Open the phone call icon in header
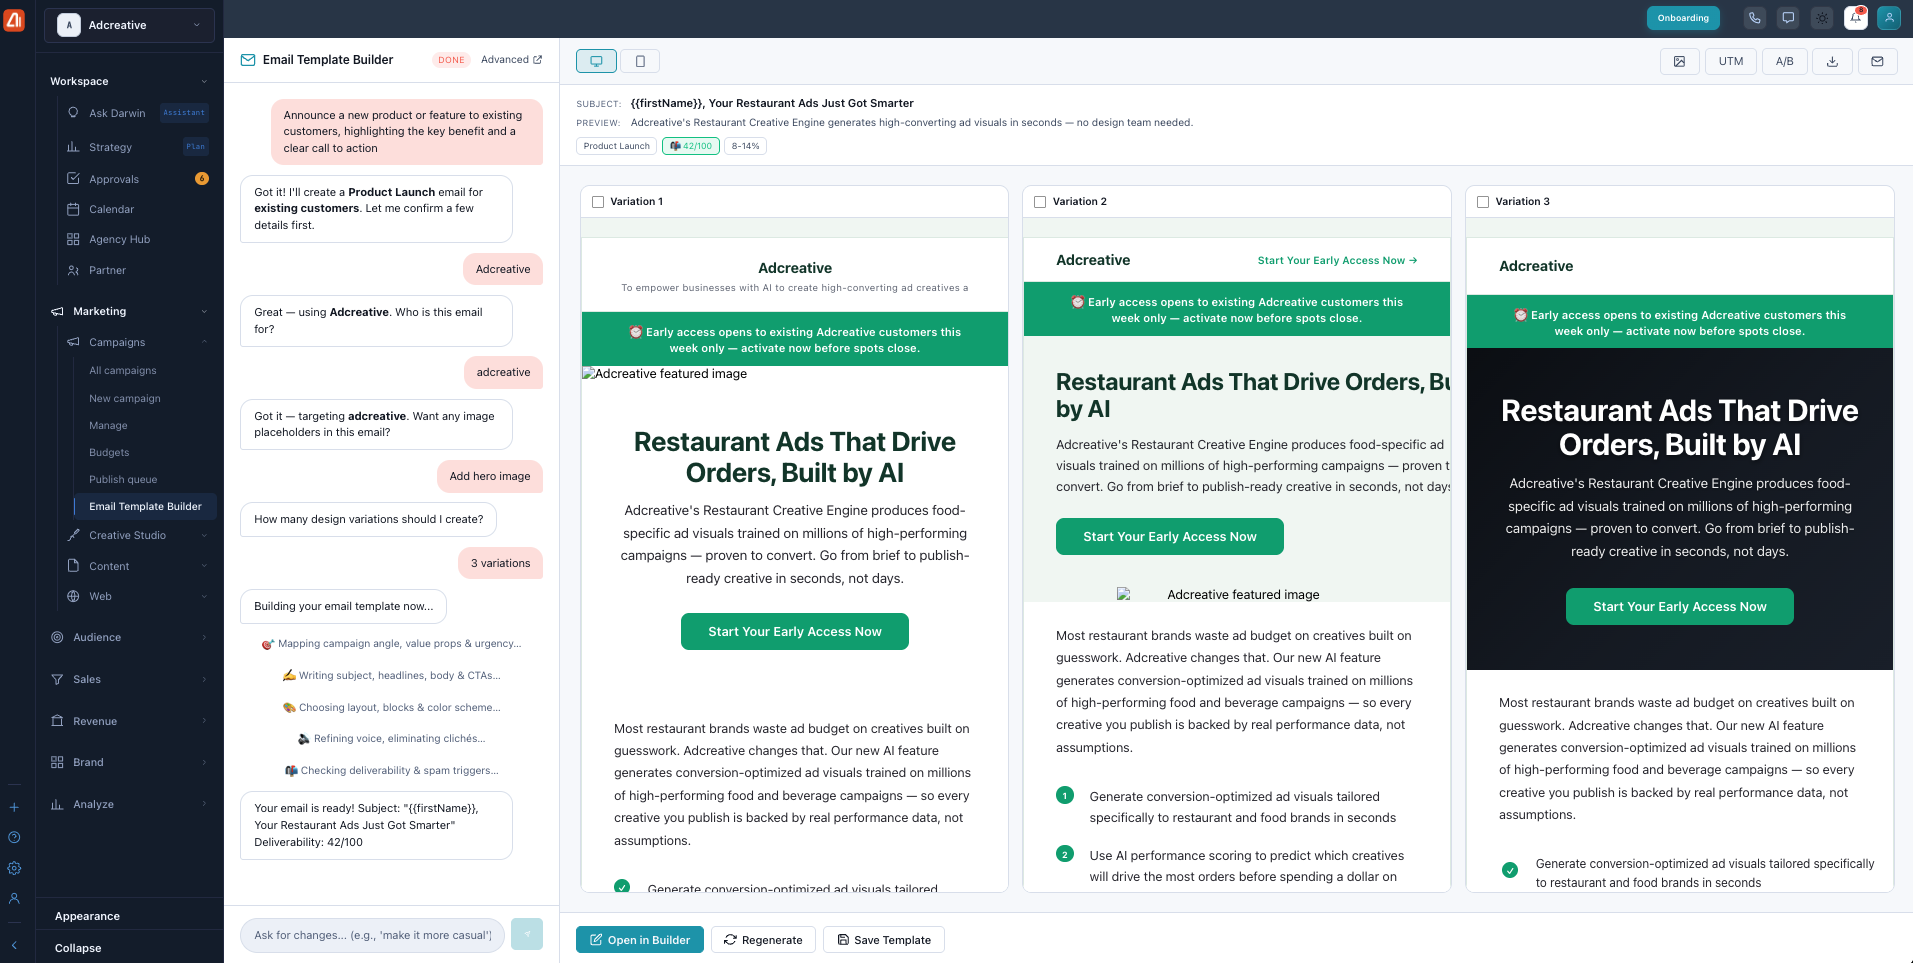This screenshot has height=963, width=1913. click(x=1754, y=18)
